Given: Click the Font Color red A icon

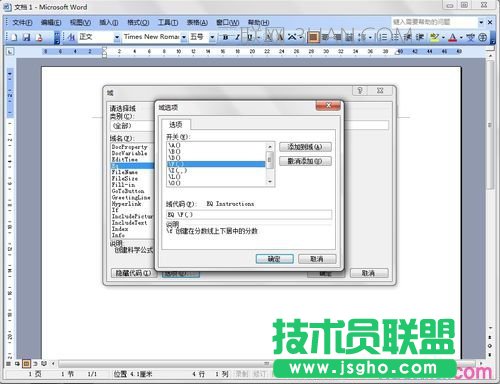Looking at the screenshot, I should (x=452, y=37).
